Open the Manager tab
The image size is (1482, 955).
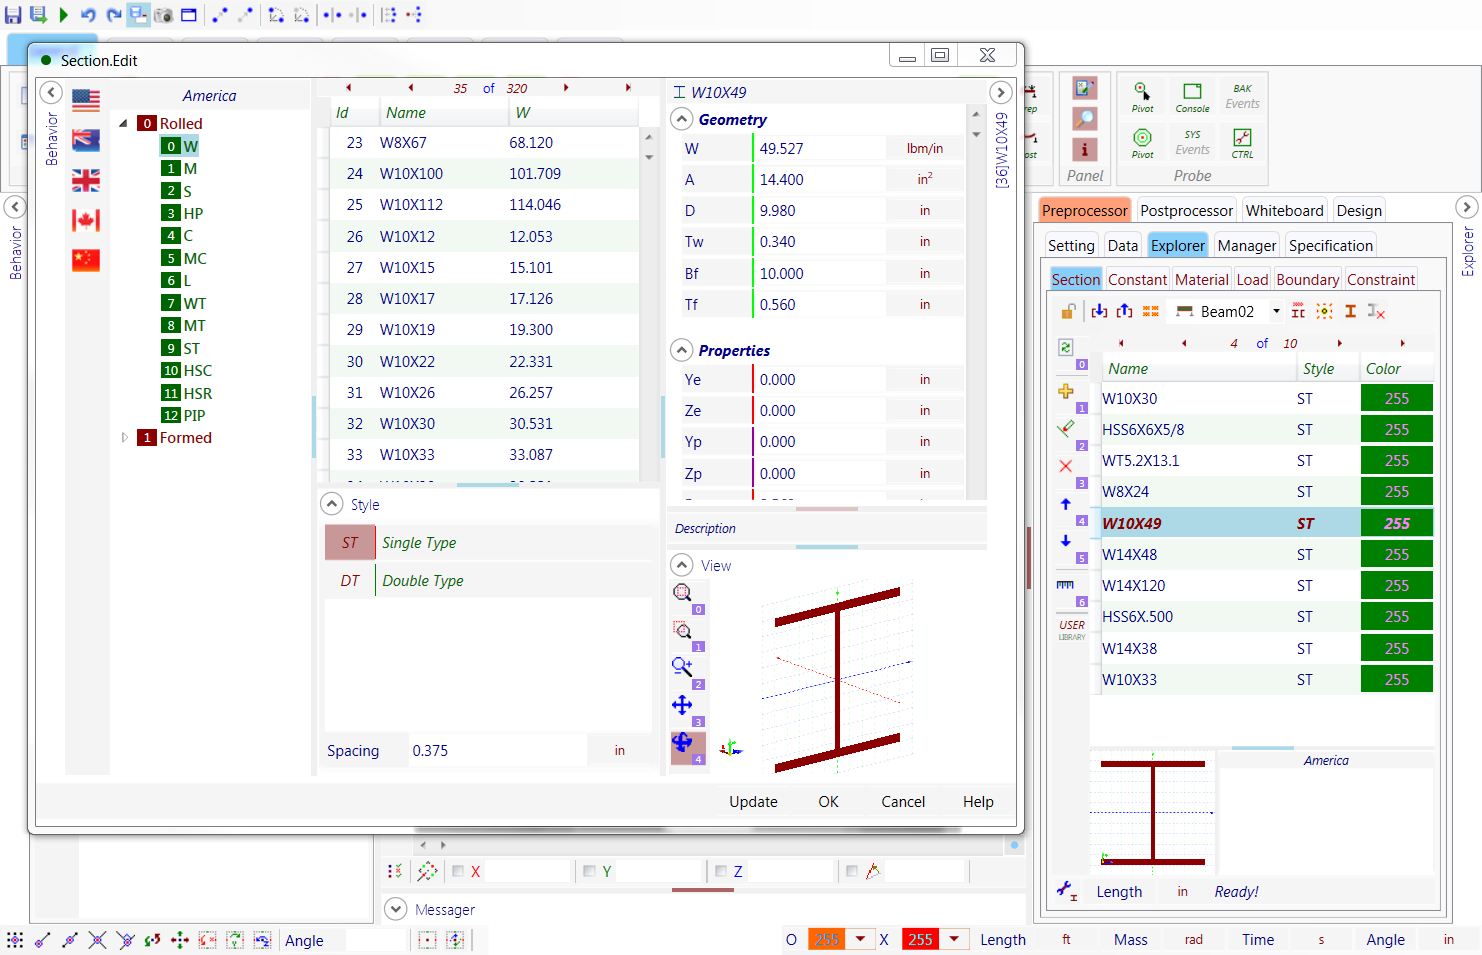1247,245
